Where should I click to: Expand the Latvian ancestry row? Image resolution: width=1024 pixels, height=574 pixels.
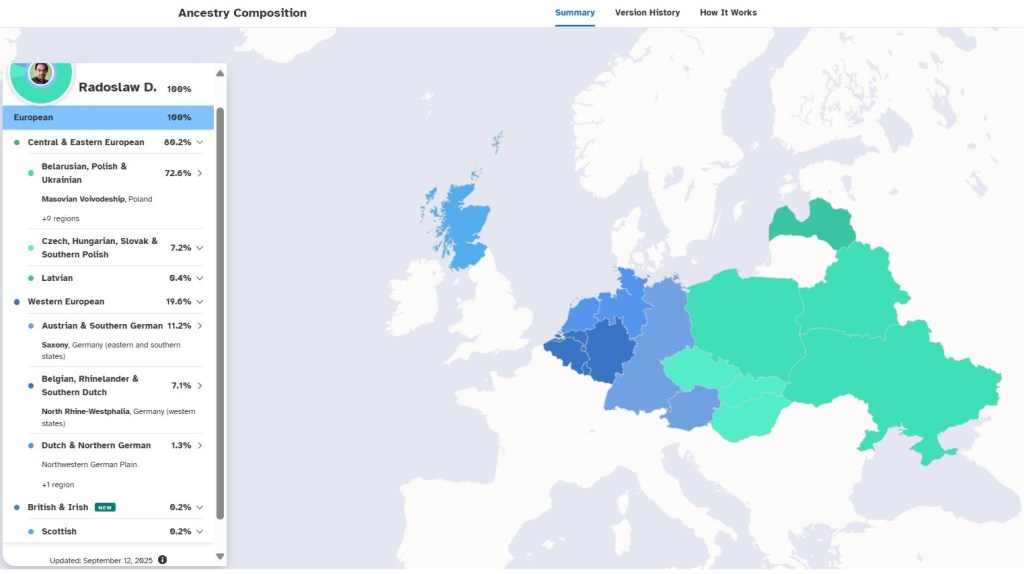(200, 278)
